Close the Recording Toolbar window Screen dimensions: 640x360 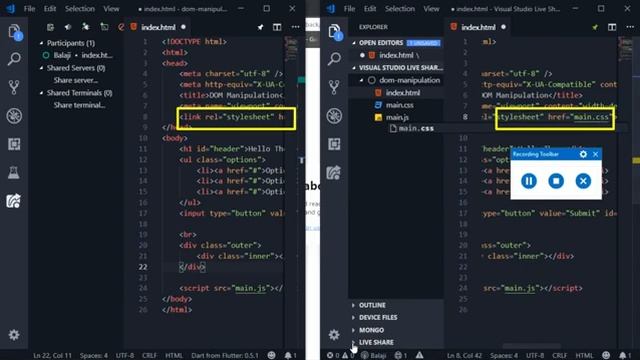point(596,154)
